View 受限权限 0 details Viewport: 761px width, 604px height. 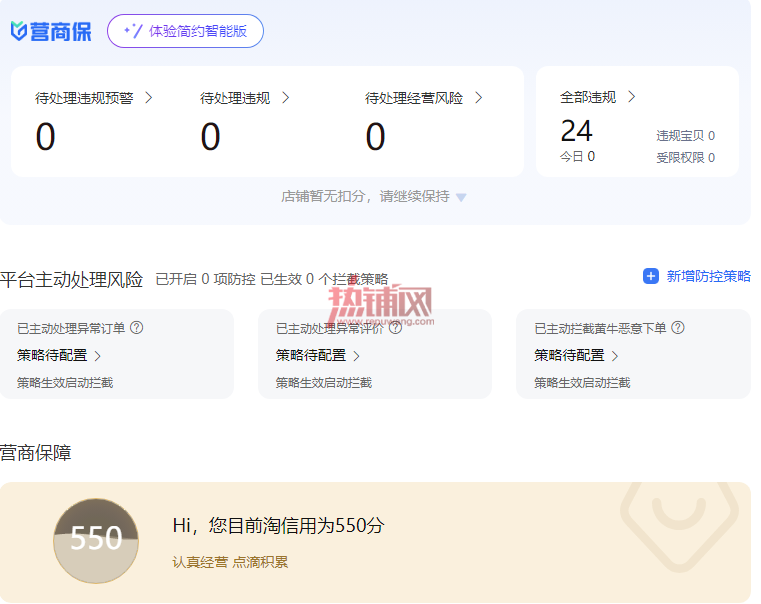click(x=685, y=158)
